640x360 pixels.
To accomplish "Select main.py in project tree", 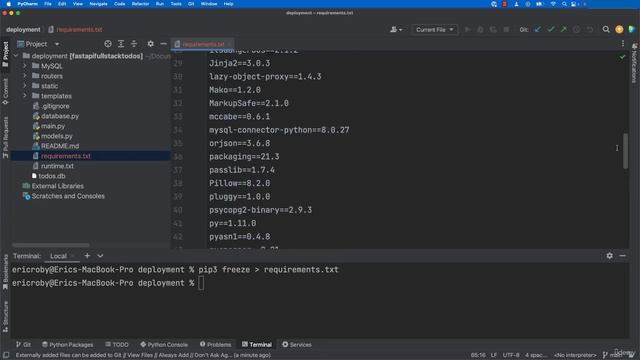I will [53, 126].
